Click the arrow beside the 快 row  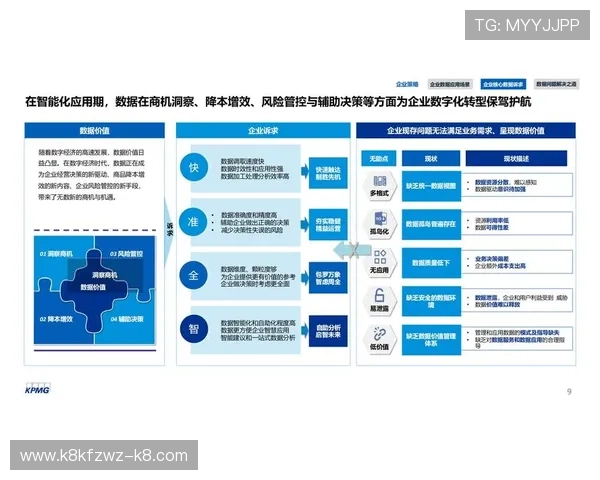click(x=305, y=170)
